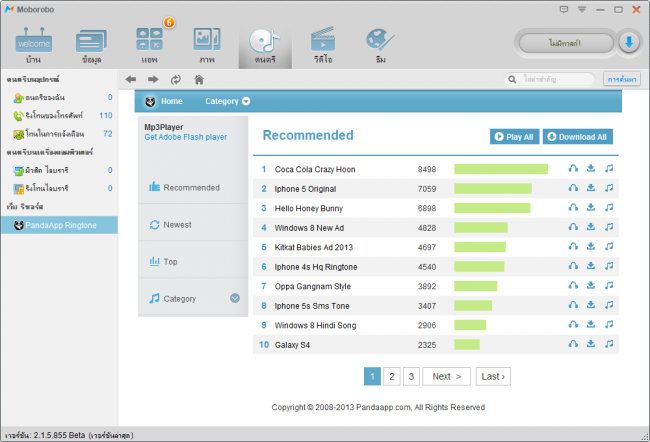The width and height of the screenshot is (650, 442).
Task: Click the Play All button
Action: [x=514, y=137]
